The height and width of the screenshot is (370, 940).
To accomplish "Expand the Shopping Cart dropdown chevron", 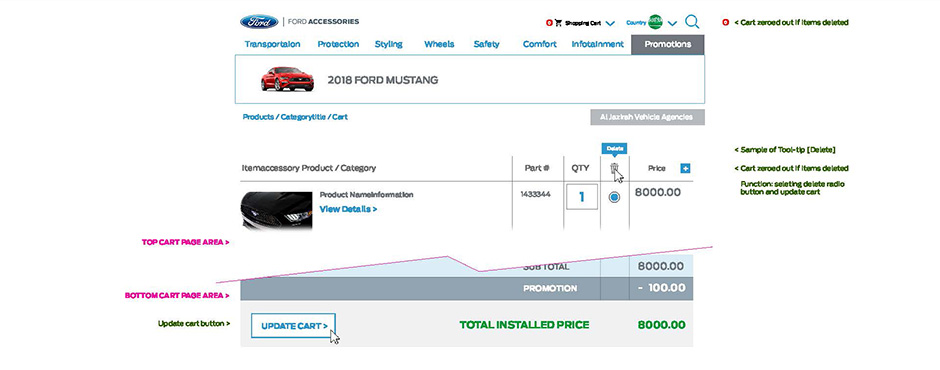I will click(x=610, y=24).
